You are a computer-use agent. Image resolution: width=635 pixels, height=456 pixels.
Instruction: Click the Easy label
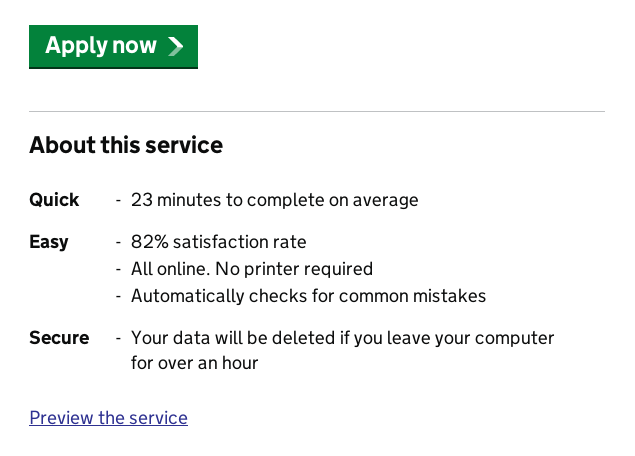tap(49, 242)
